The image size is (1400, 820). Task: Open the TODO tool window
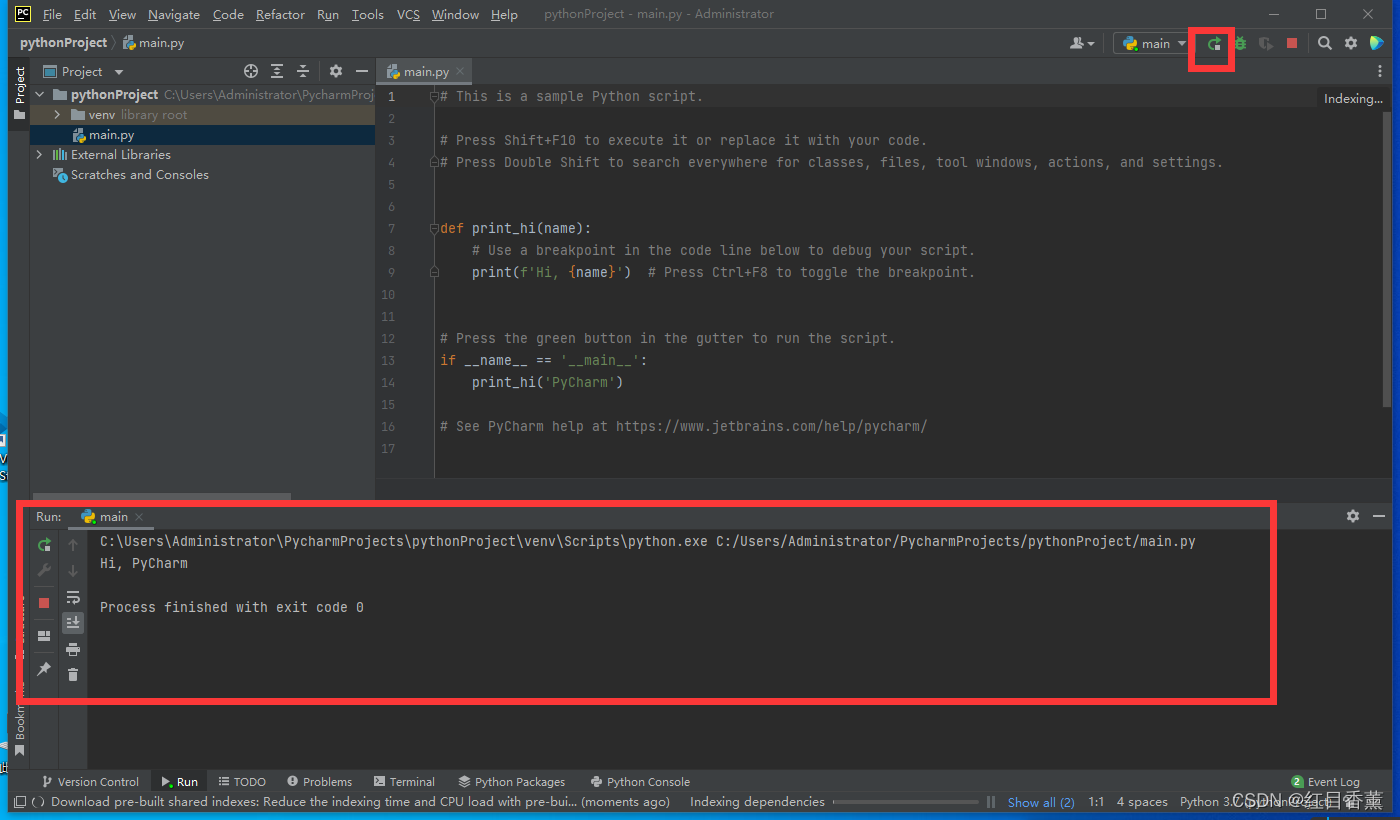pyautogui.click(x=242, y=782)
